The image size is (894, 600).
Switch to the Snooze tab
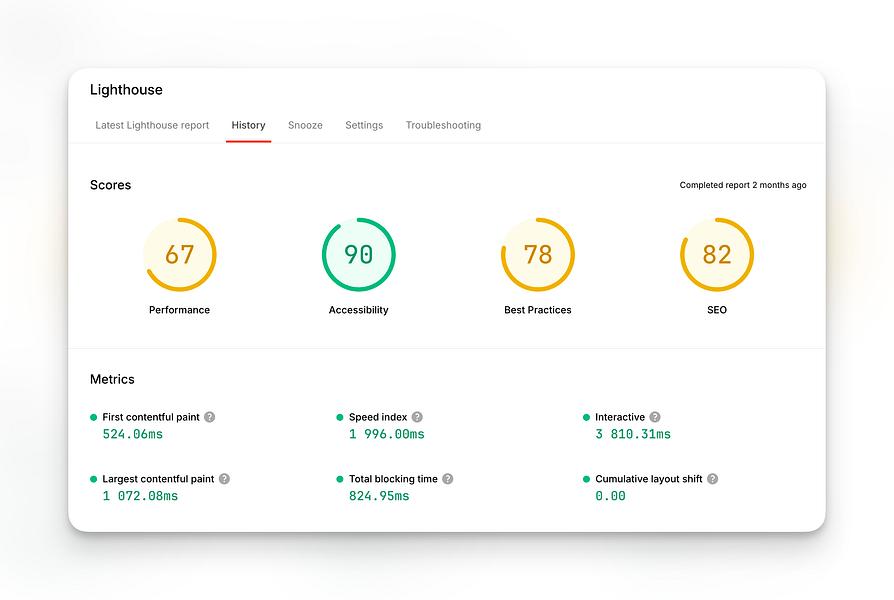(x=305, y=125)
